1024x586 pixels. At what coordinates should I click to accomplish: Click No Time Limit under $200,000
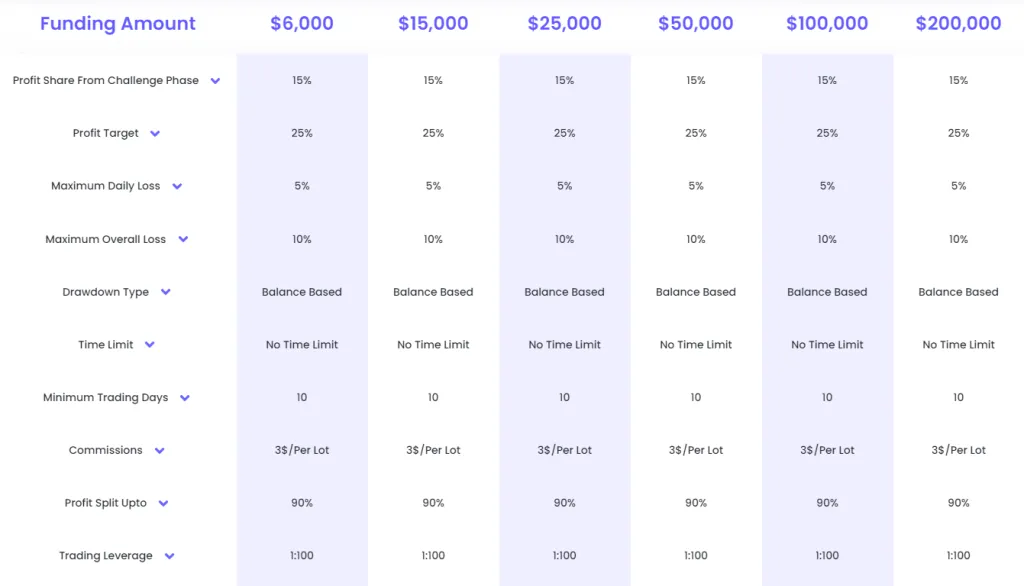coord(958,344)
